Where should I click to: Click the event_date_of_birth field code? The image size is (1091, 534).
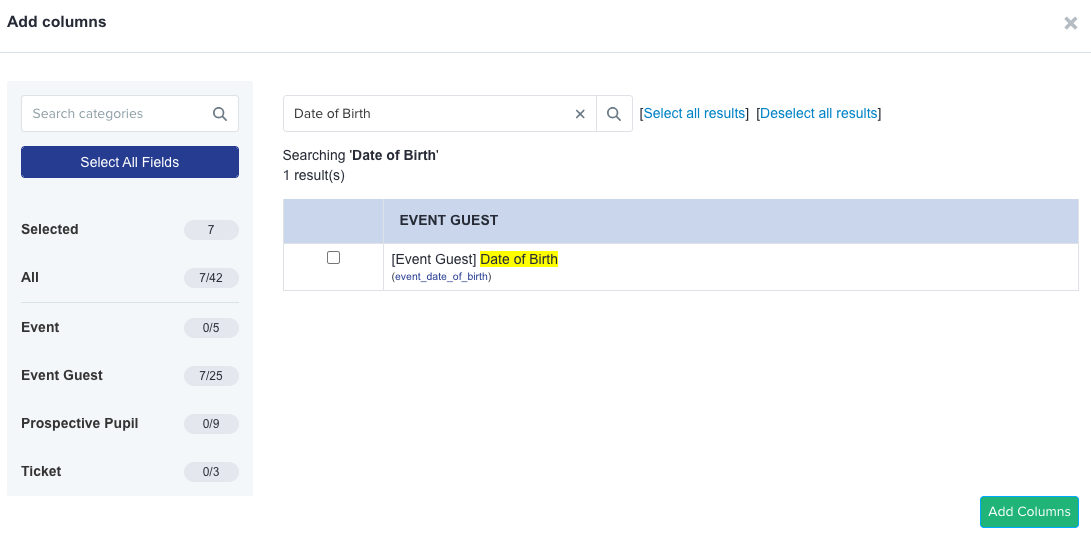click(x=441, y=276)
